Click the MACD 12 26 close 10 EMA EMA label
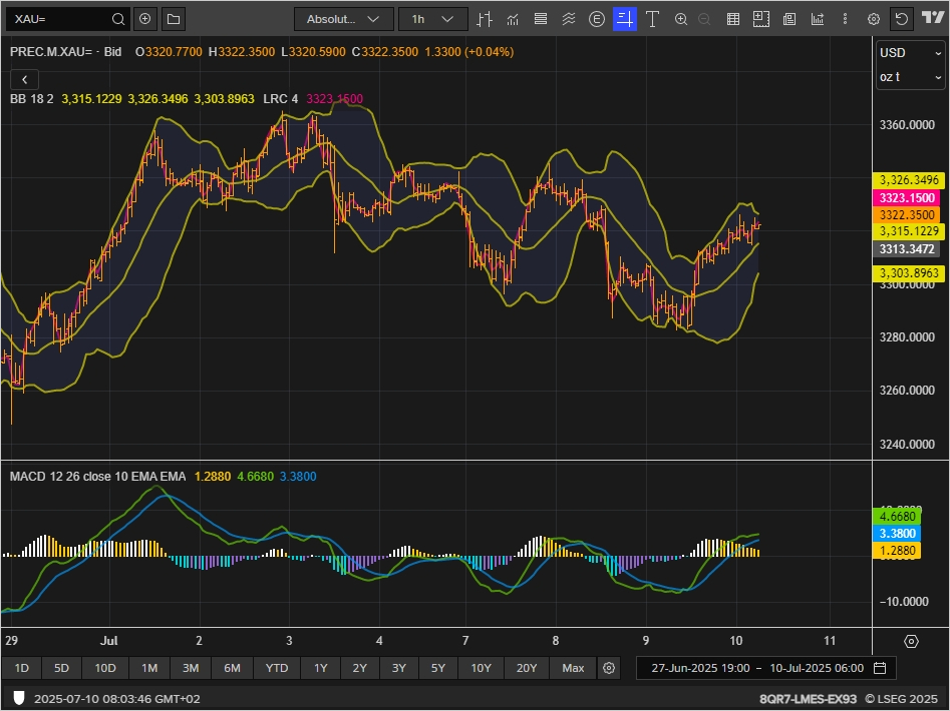Image resolution: width=950 pixels, height=711 pixels. [98, 477]
